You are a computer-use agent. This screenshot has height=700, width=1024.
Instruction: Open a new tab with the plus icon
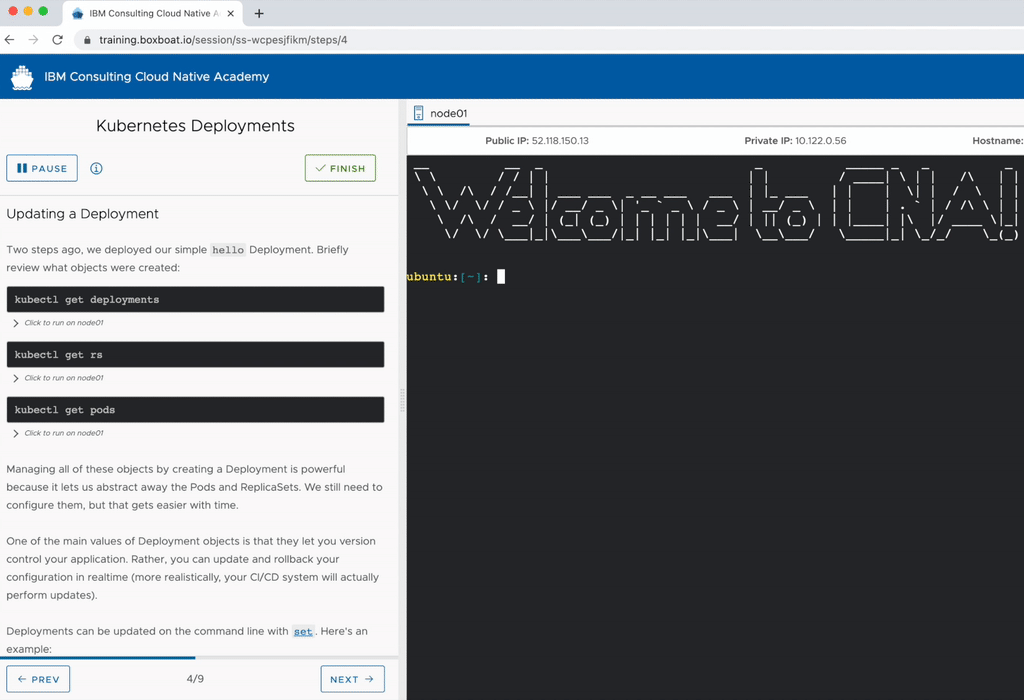tap(258, 14)
